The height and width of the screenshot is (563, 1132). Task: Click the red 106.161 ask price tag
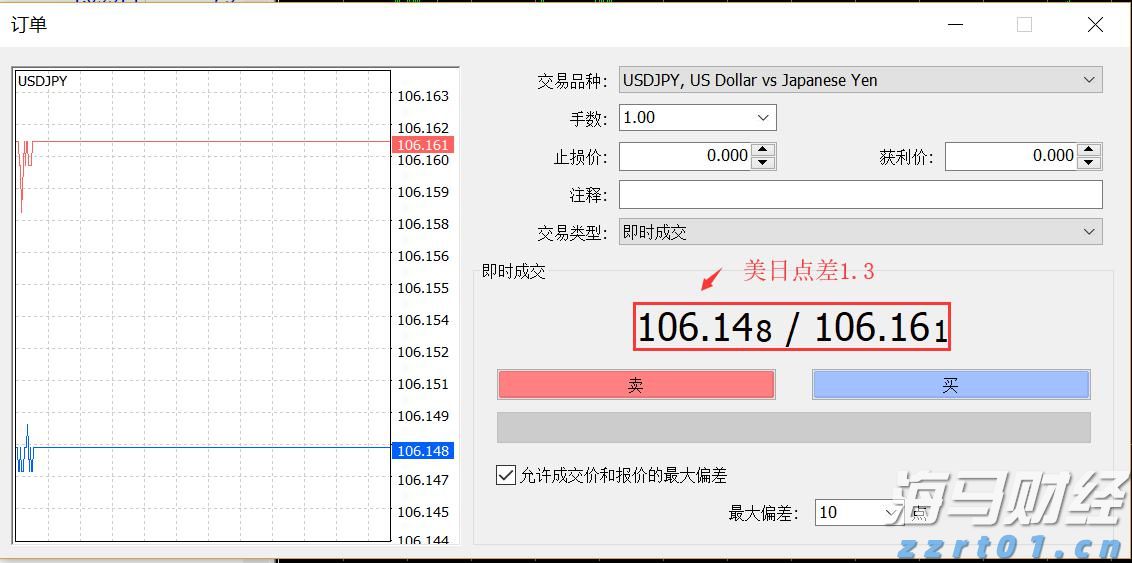423,145
